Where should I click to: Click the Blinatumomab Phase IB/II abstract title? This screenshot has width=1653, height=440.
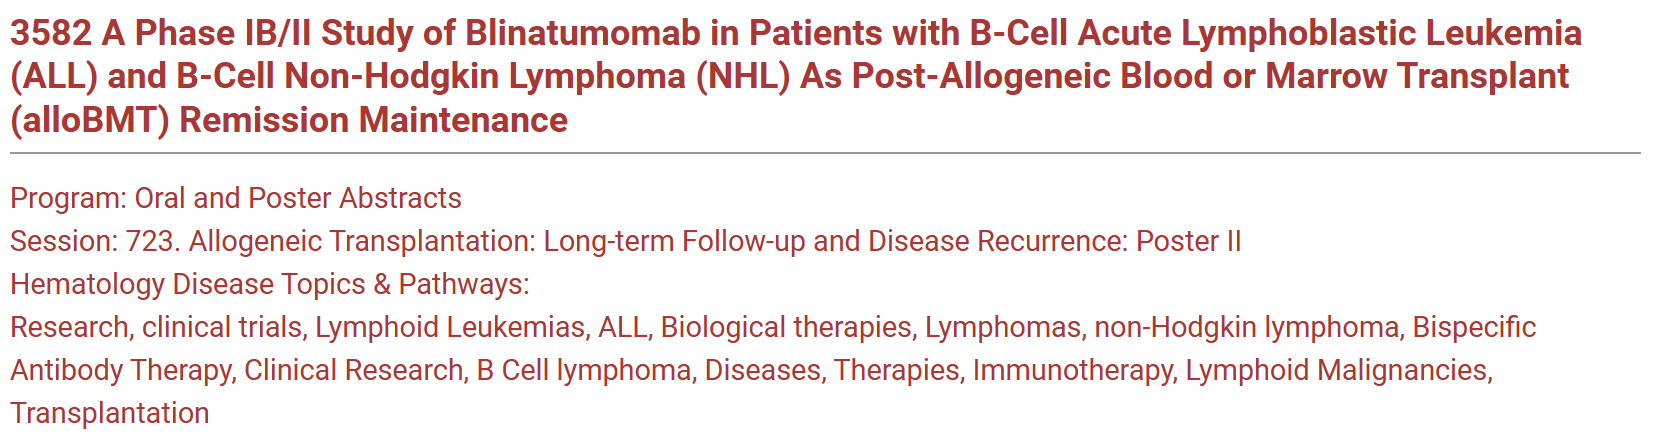click(796, 76)
